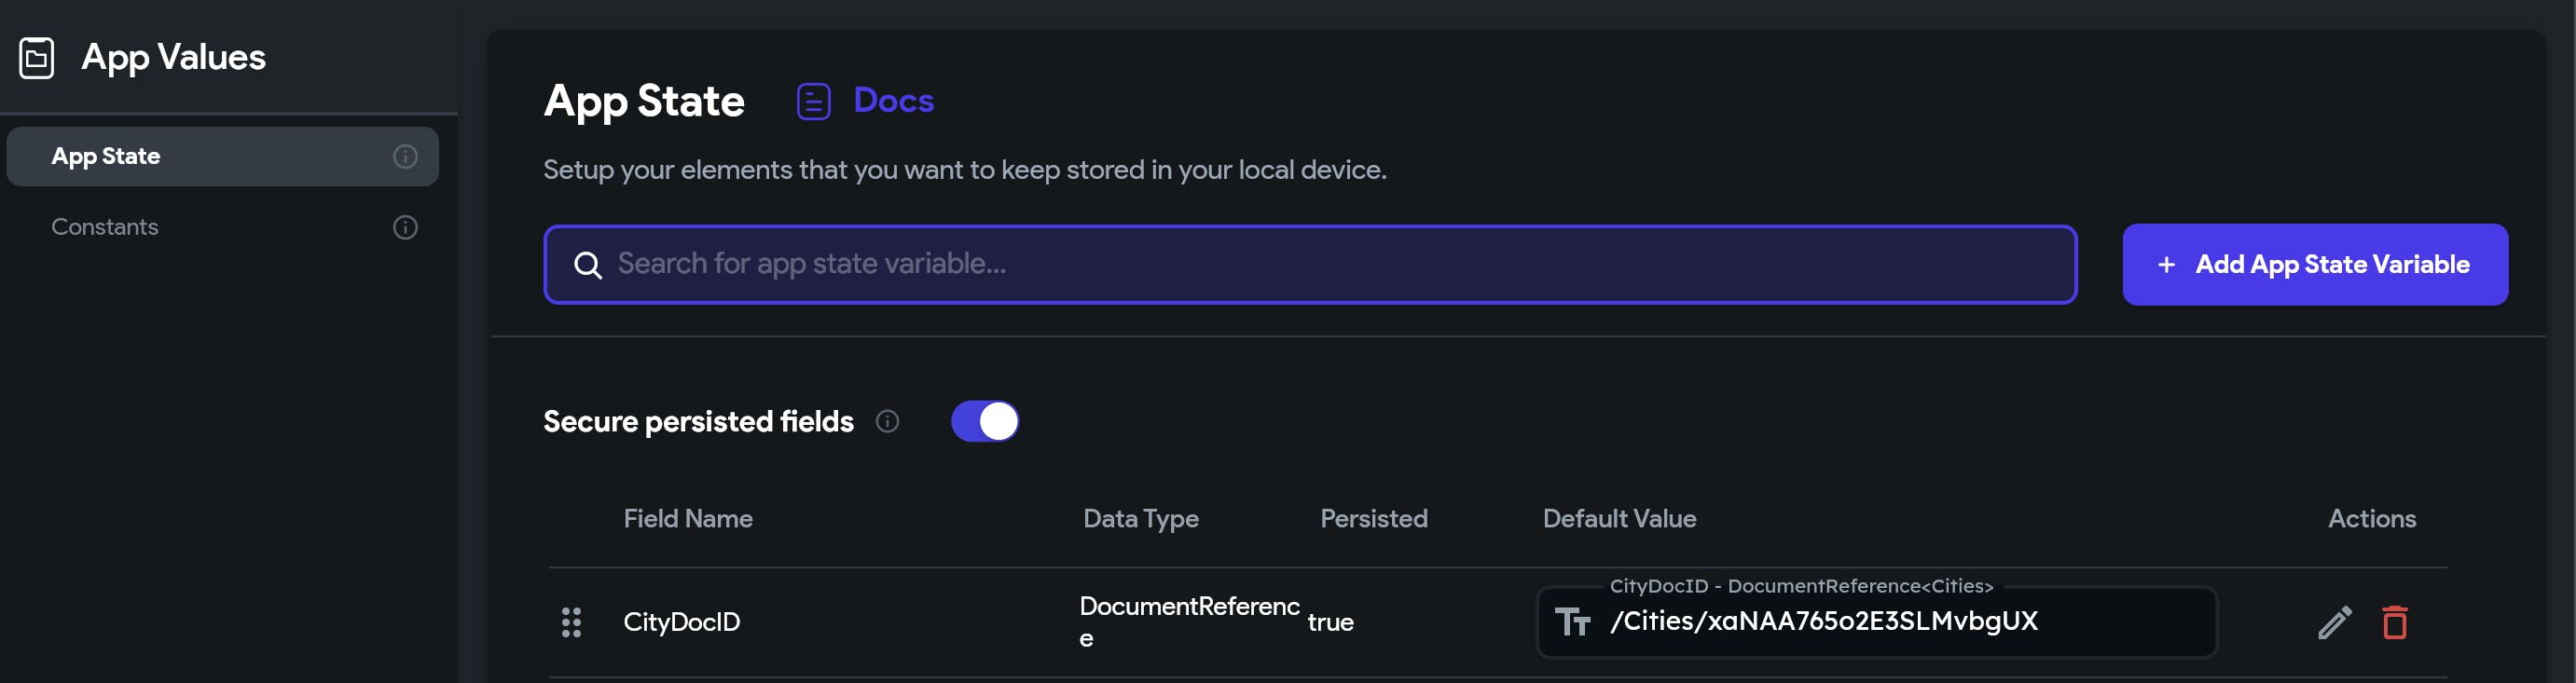This screenshot has height=683, width=2576.
Task: Click the Docs document icon
Action: pyautogui.click(x=813, y=101)
